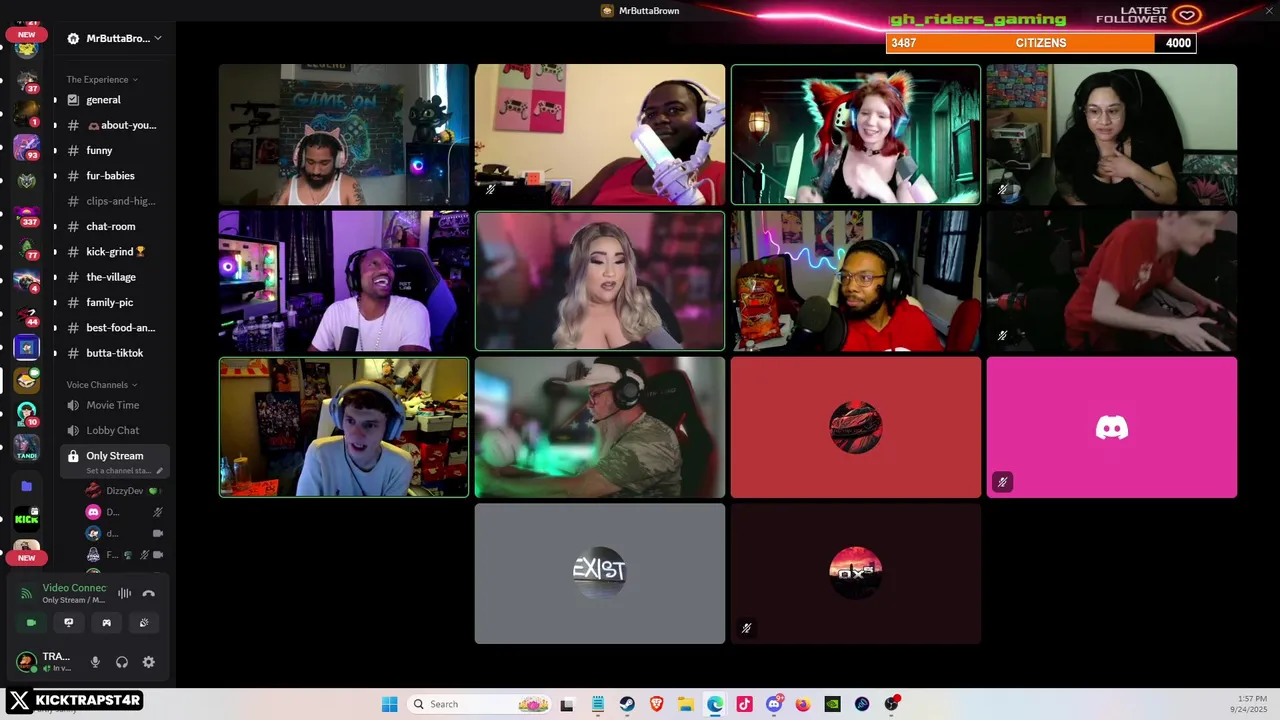Viewport: 1280px width, 720px height.
Task: Select the EXIST avatar participant tile
Action: tap(600, 574)
